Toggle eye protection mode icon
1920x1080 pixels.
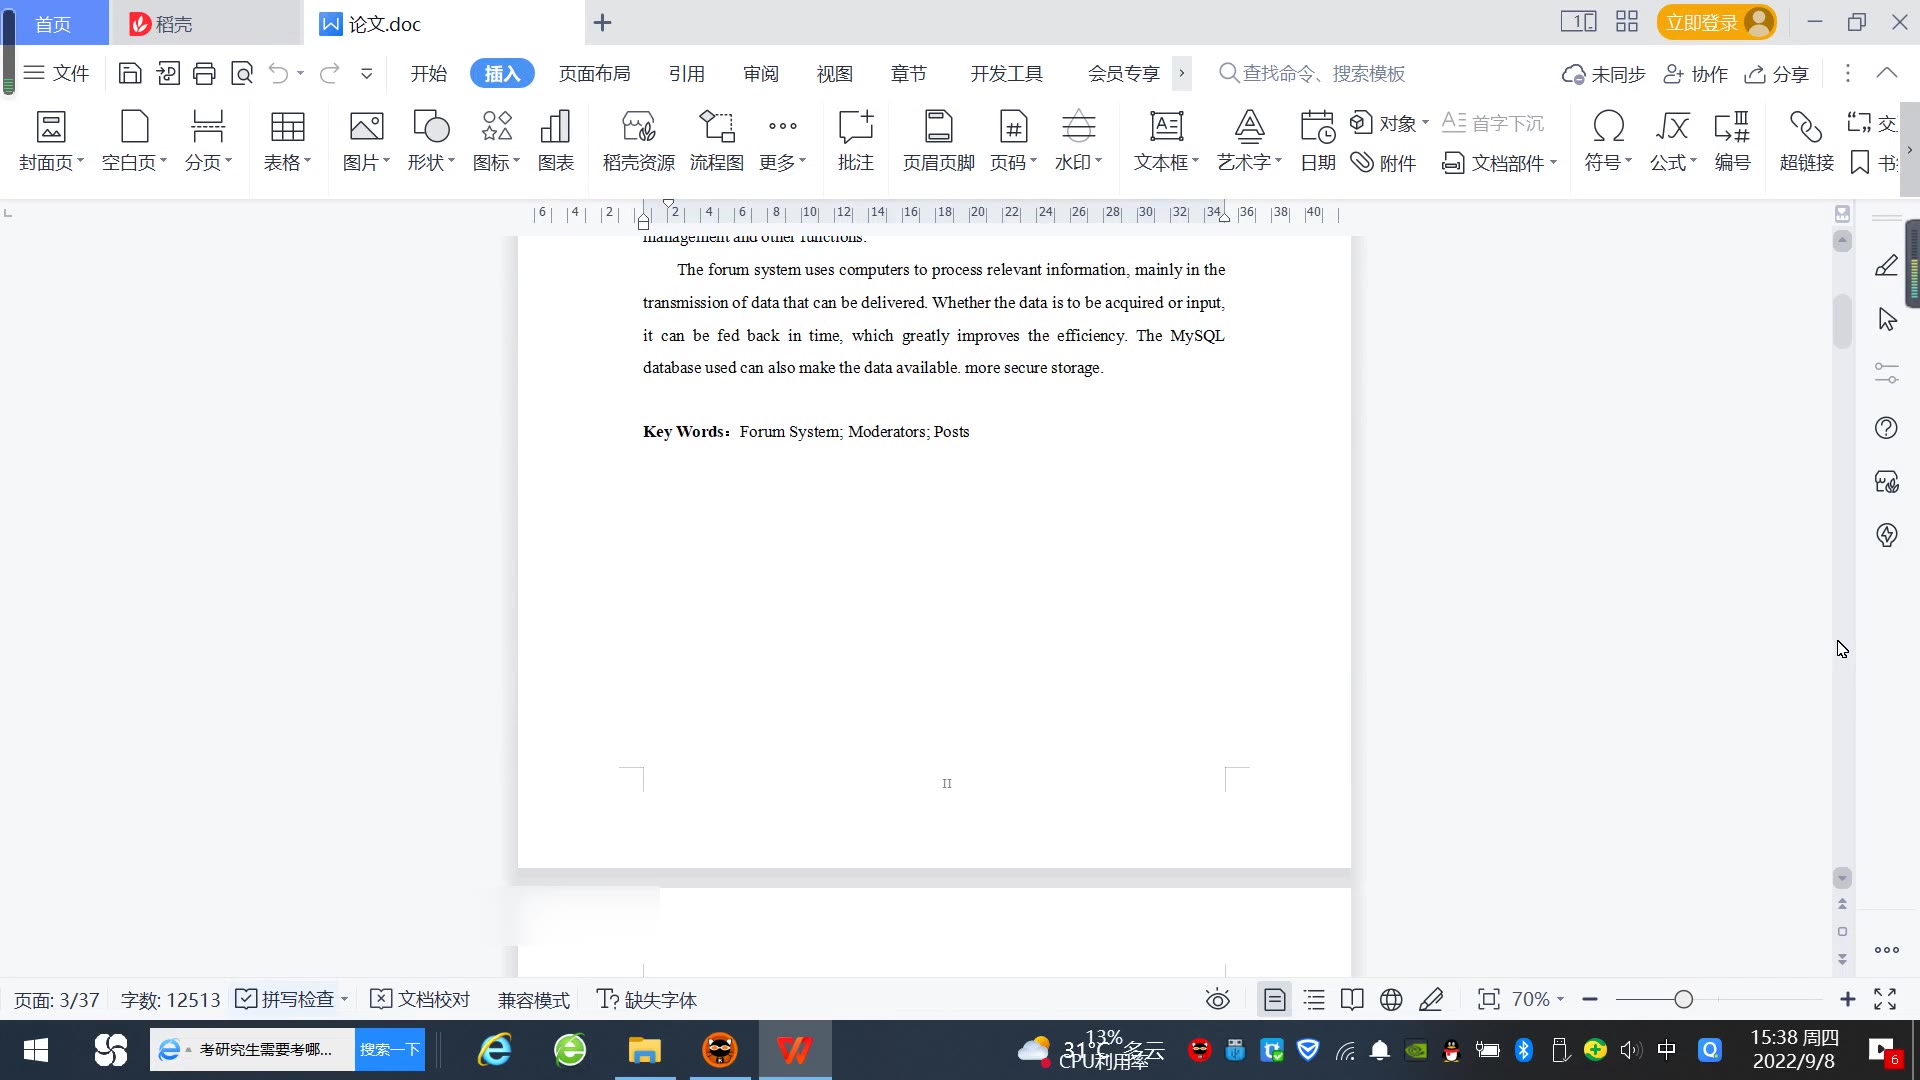(1217, 999)
